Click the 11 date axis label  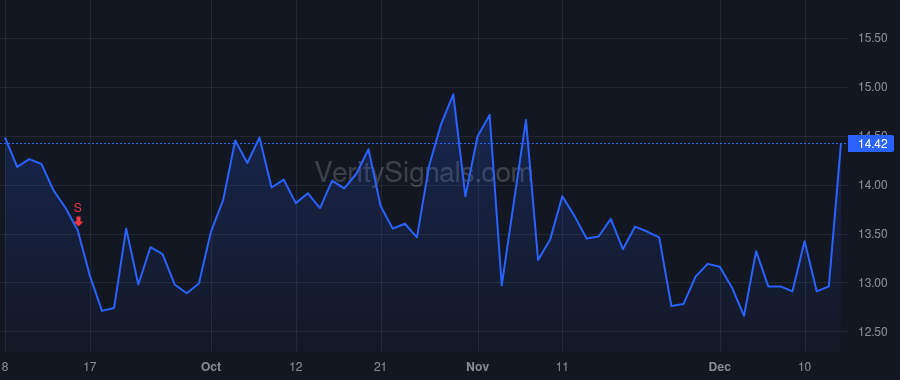562,367
